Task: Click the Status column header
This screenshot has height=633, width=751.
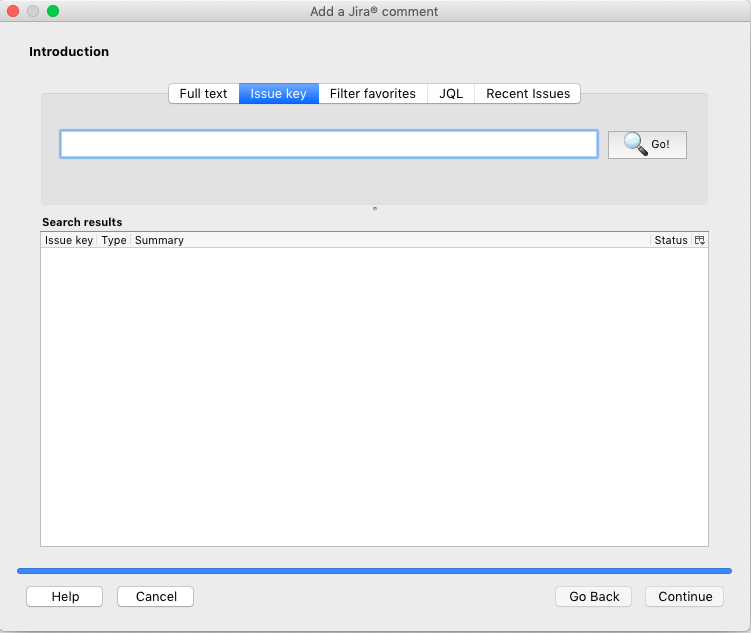Action: 670,240
